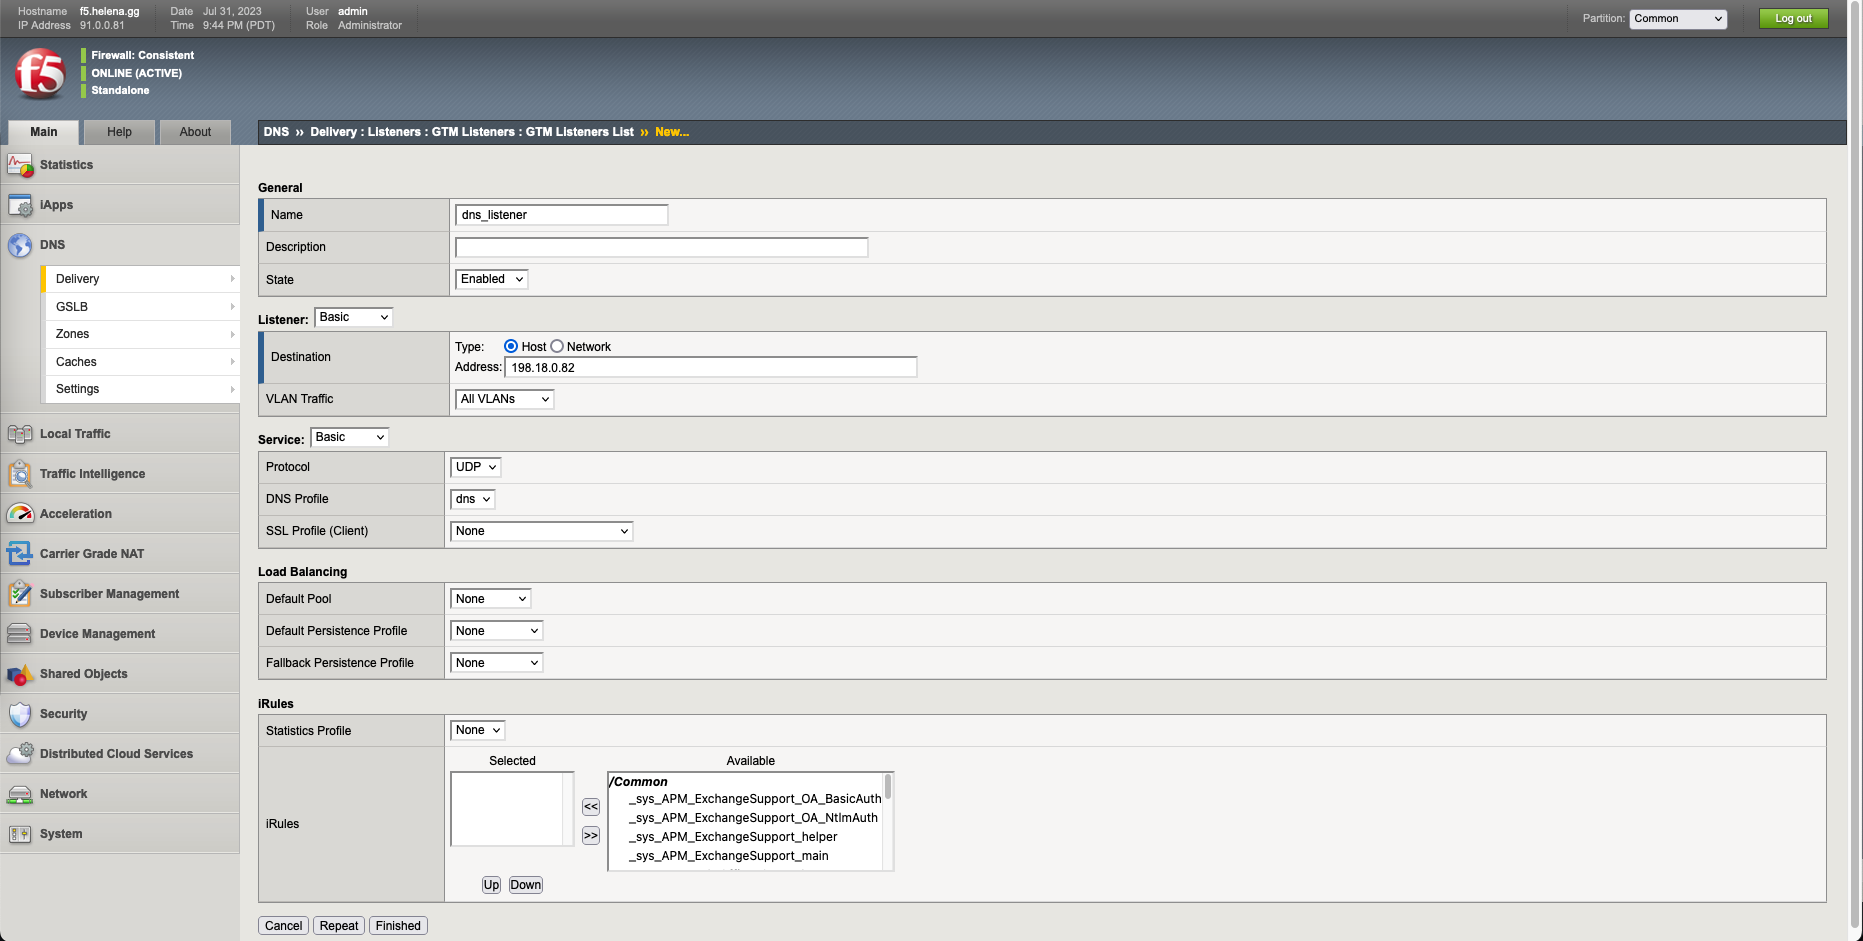
Task: Select the Network destination type radio button
Action: coord(557,346)
